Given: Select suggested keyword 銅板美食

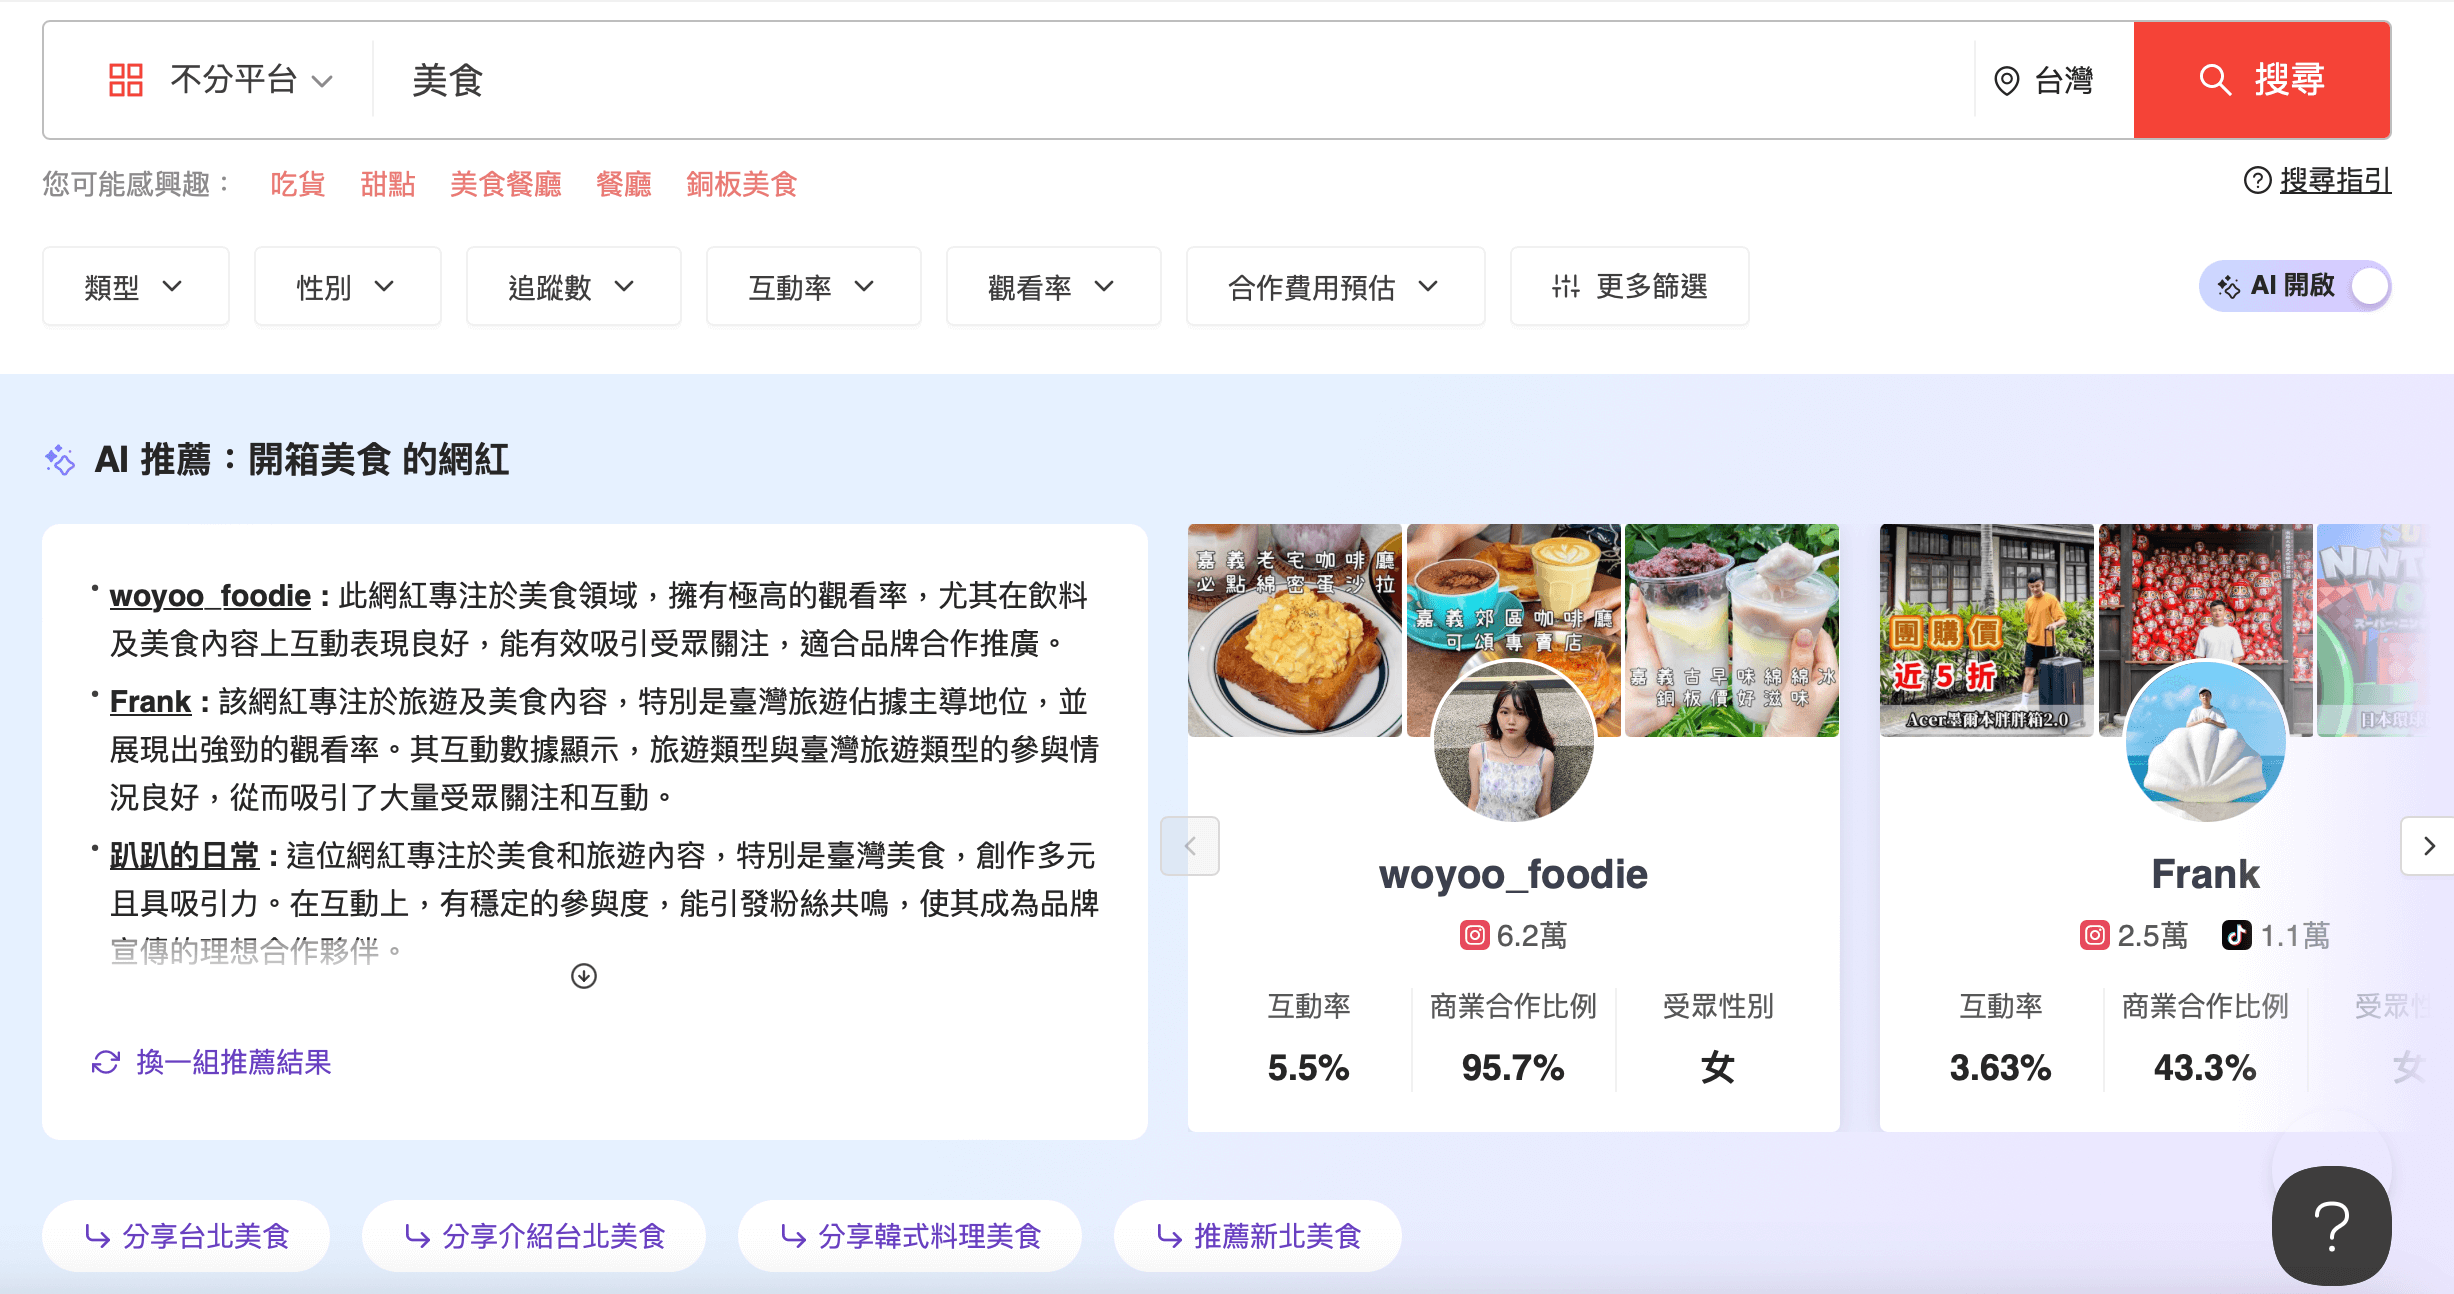Looking at the screenshot, I should pos(742,184).
